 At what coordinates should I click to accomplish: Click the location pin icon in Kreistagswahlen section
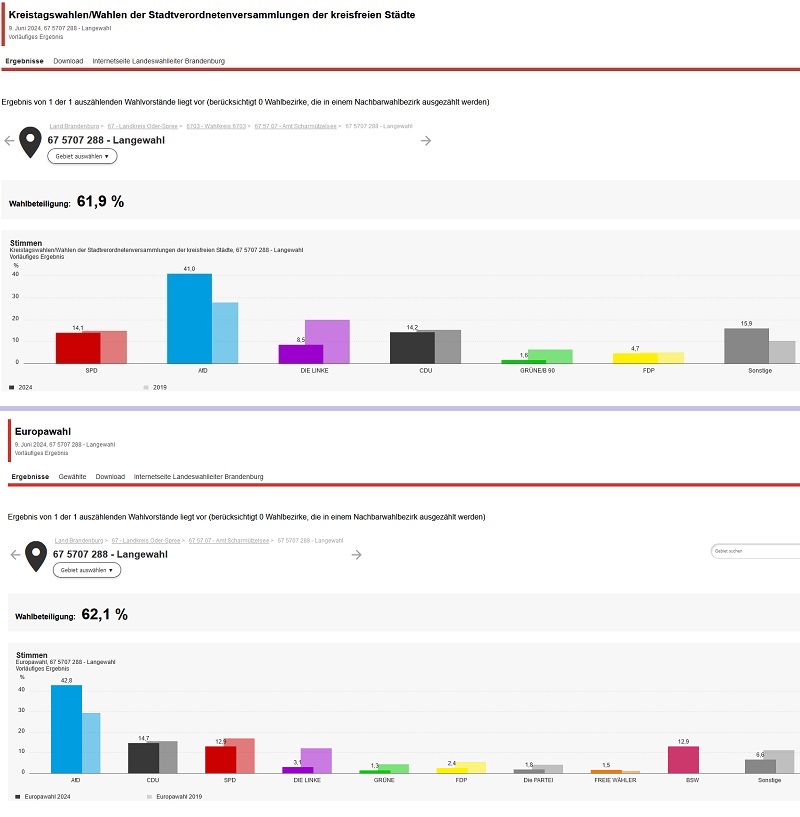click(x=31, y=143)
